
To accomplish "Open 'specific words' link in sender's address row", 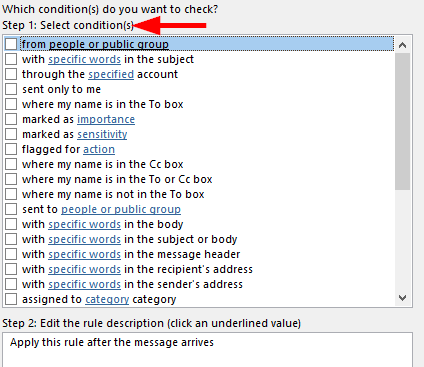I will point(84,284).
